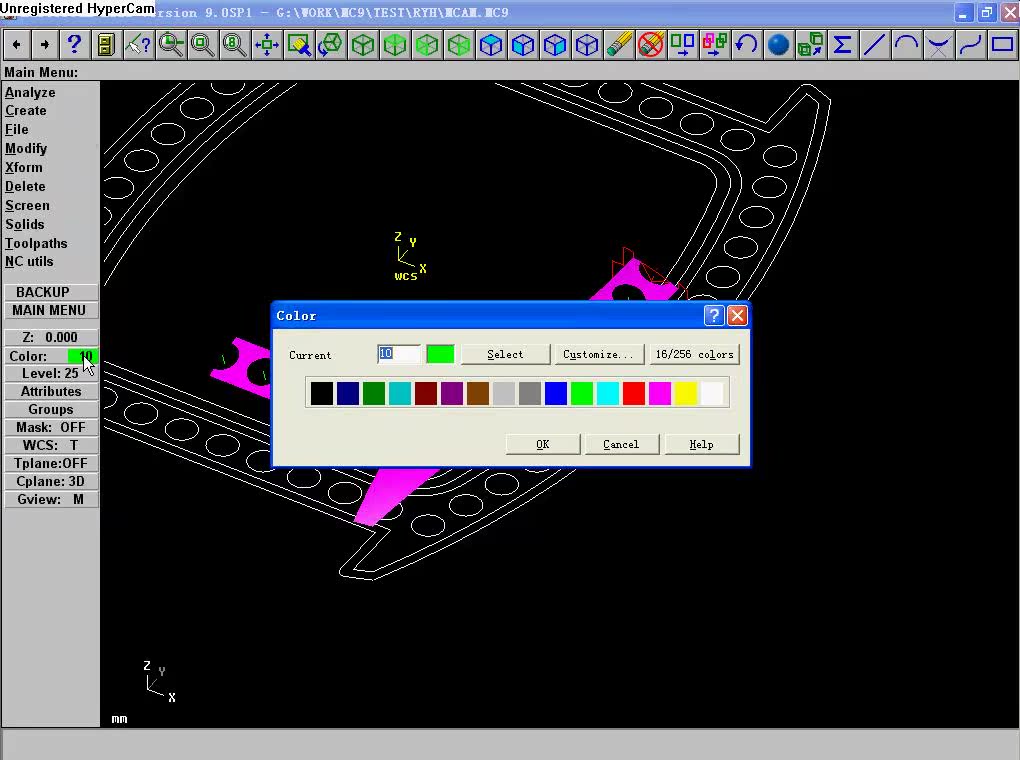Click Help button in Color dialog

pyautogui.click(x=701, y=444)
